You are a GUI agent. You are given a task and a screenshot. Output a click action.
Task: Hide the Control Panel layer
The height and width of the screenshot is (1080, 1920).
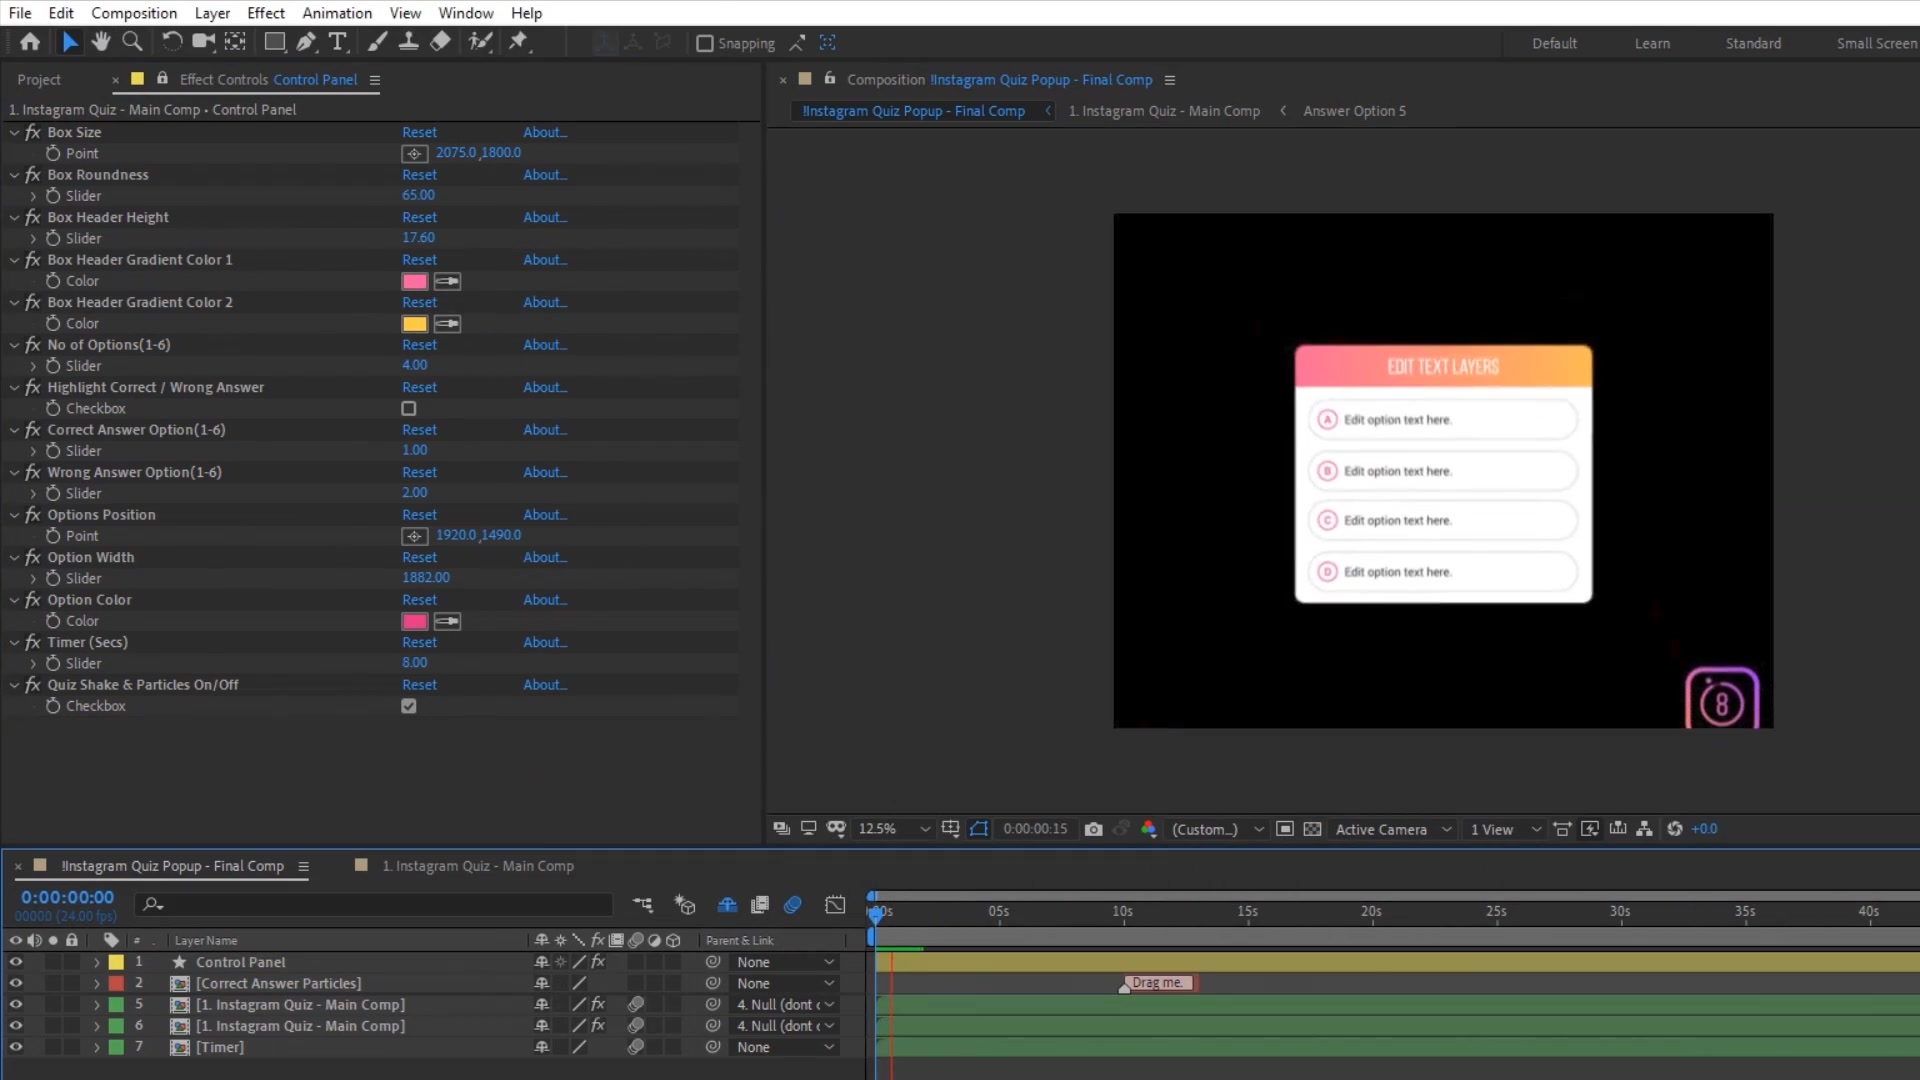coord(15,962)
